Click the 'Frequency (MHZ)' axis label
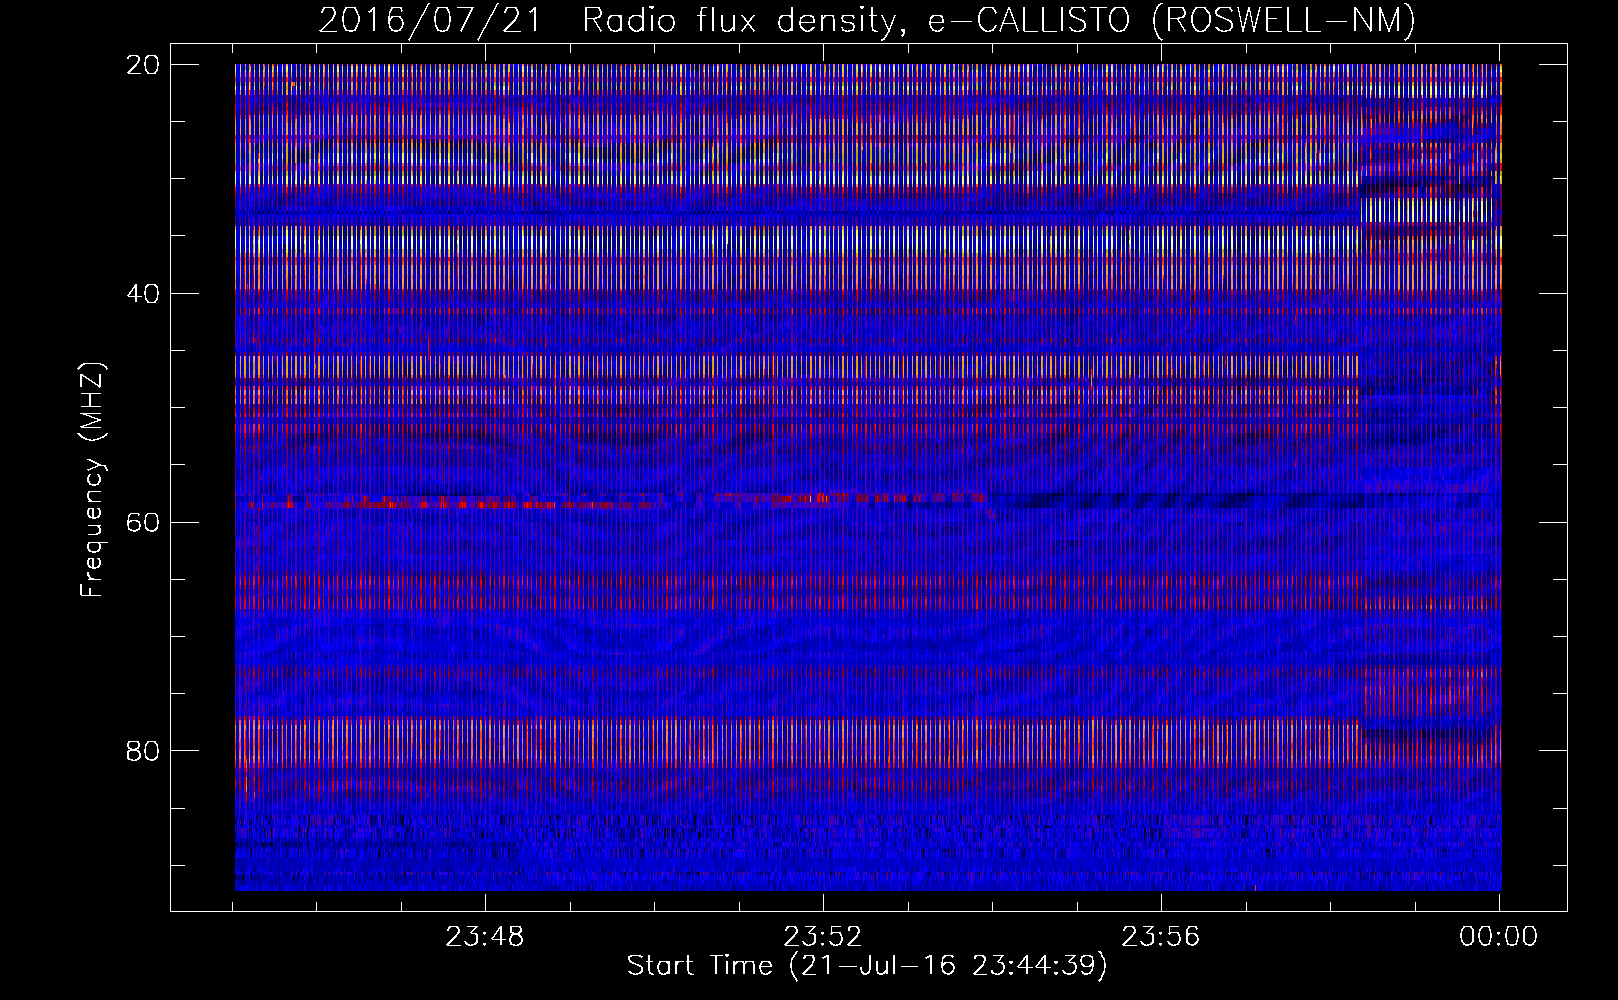 pyautogui.click(x=92, y=480)
